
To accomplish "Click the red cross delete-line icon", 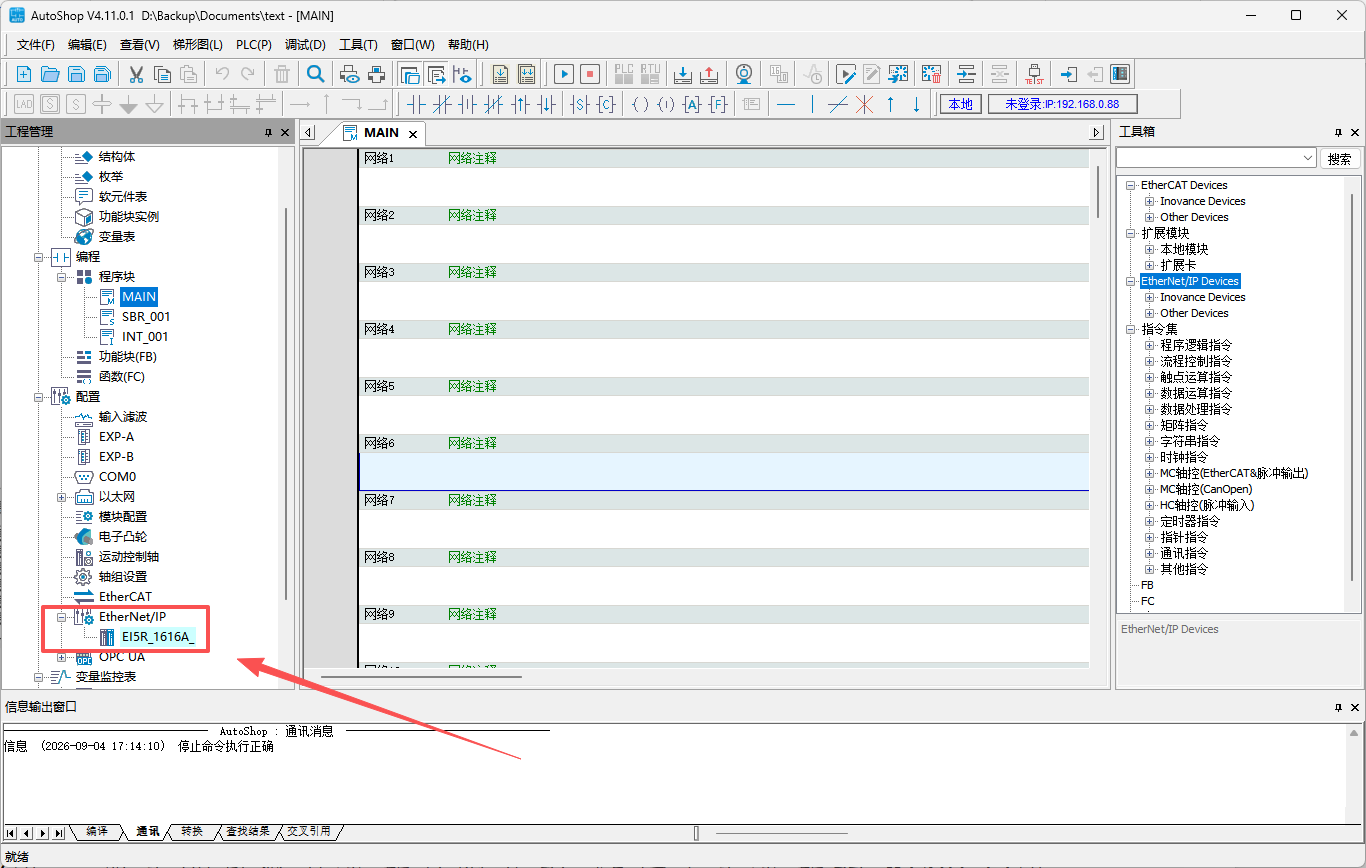I will coord(864,104).
